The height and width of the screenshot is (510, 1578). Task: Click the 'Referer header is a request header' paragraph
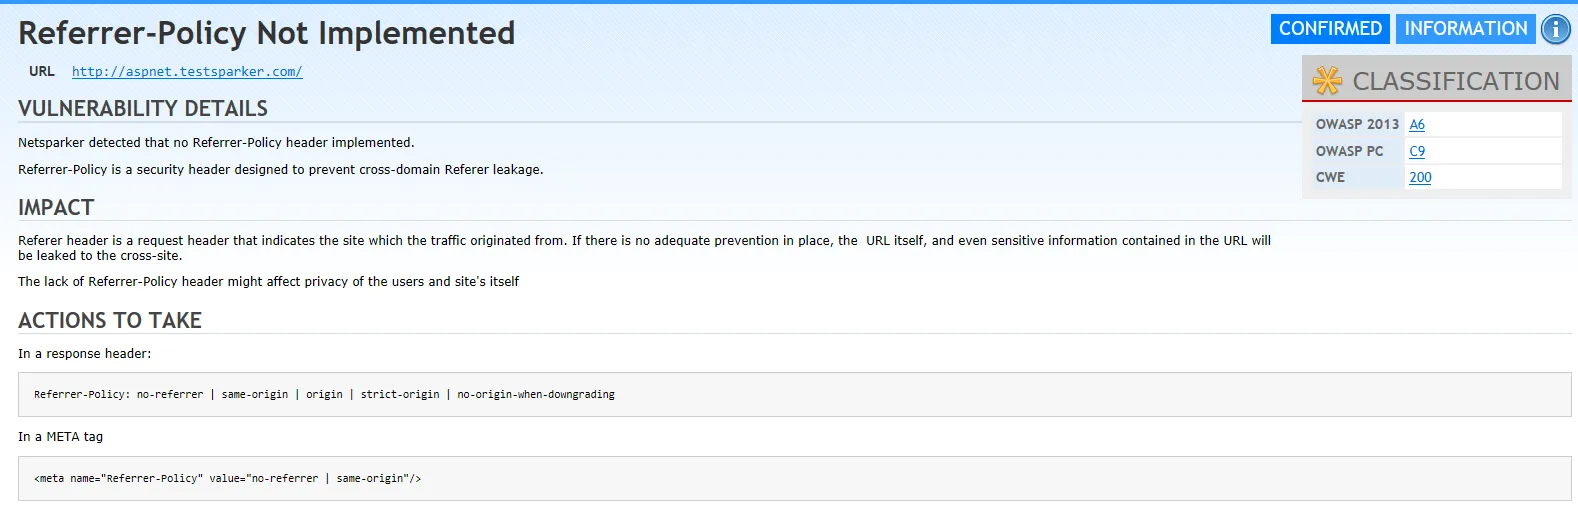(644, 248)
